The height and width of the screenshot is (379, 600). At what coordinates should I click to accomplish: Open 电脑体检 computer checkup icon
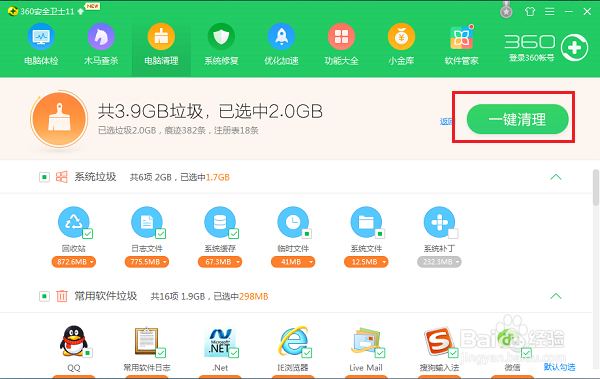tap(41, 37)
